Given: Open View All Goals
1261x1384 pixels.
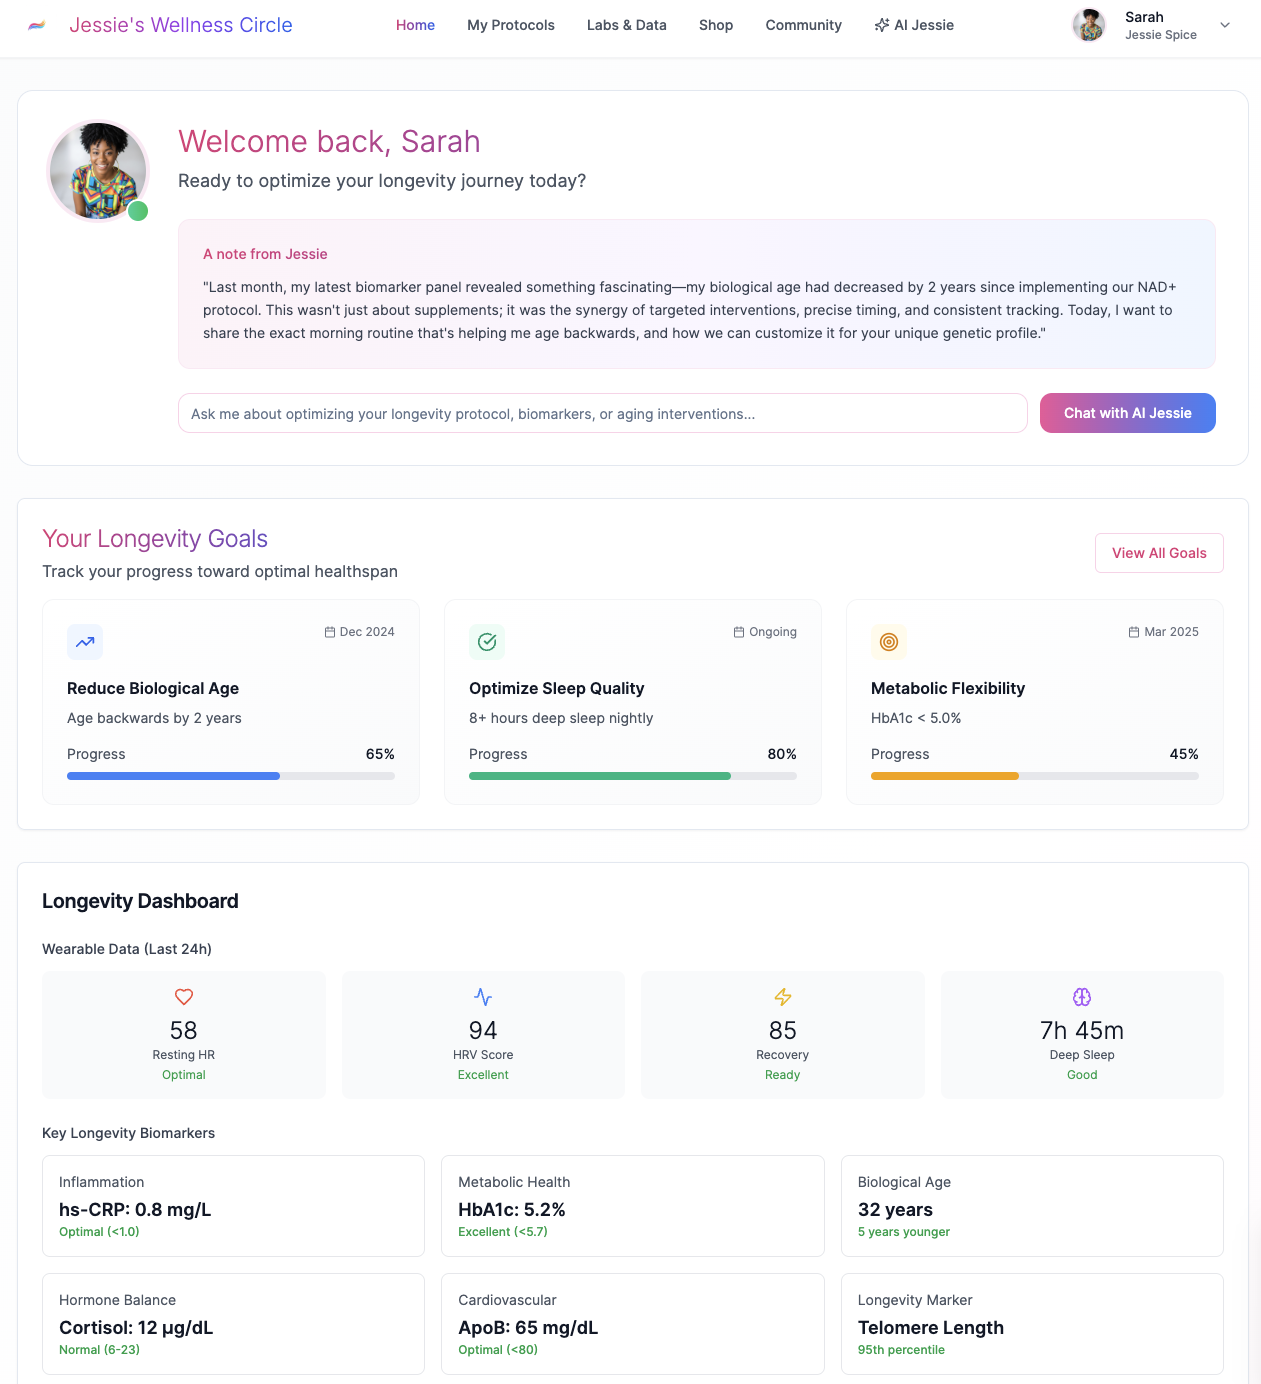Looking at the screenshot, I should click(1159, 552).
